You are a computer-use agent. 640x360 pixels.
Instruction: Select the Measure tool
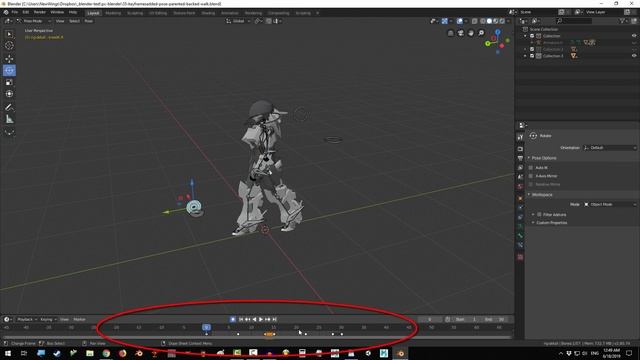tap(9, 119)
